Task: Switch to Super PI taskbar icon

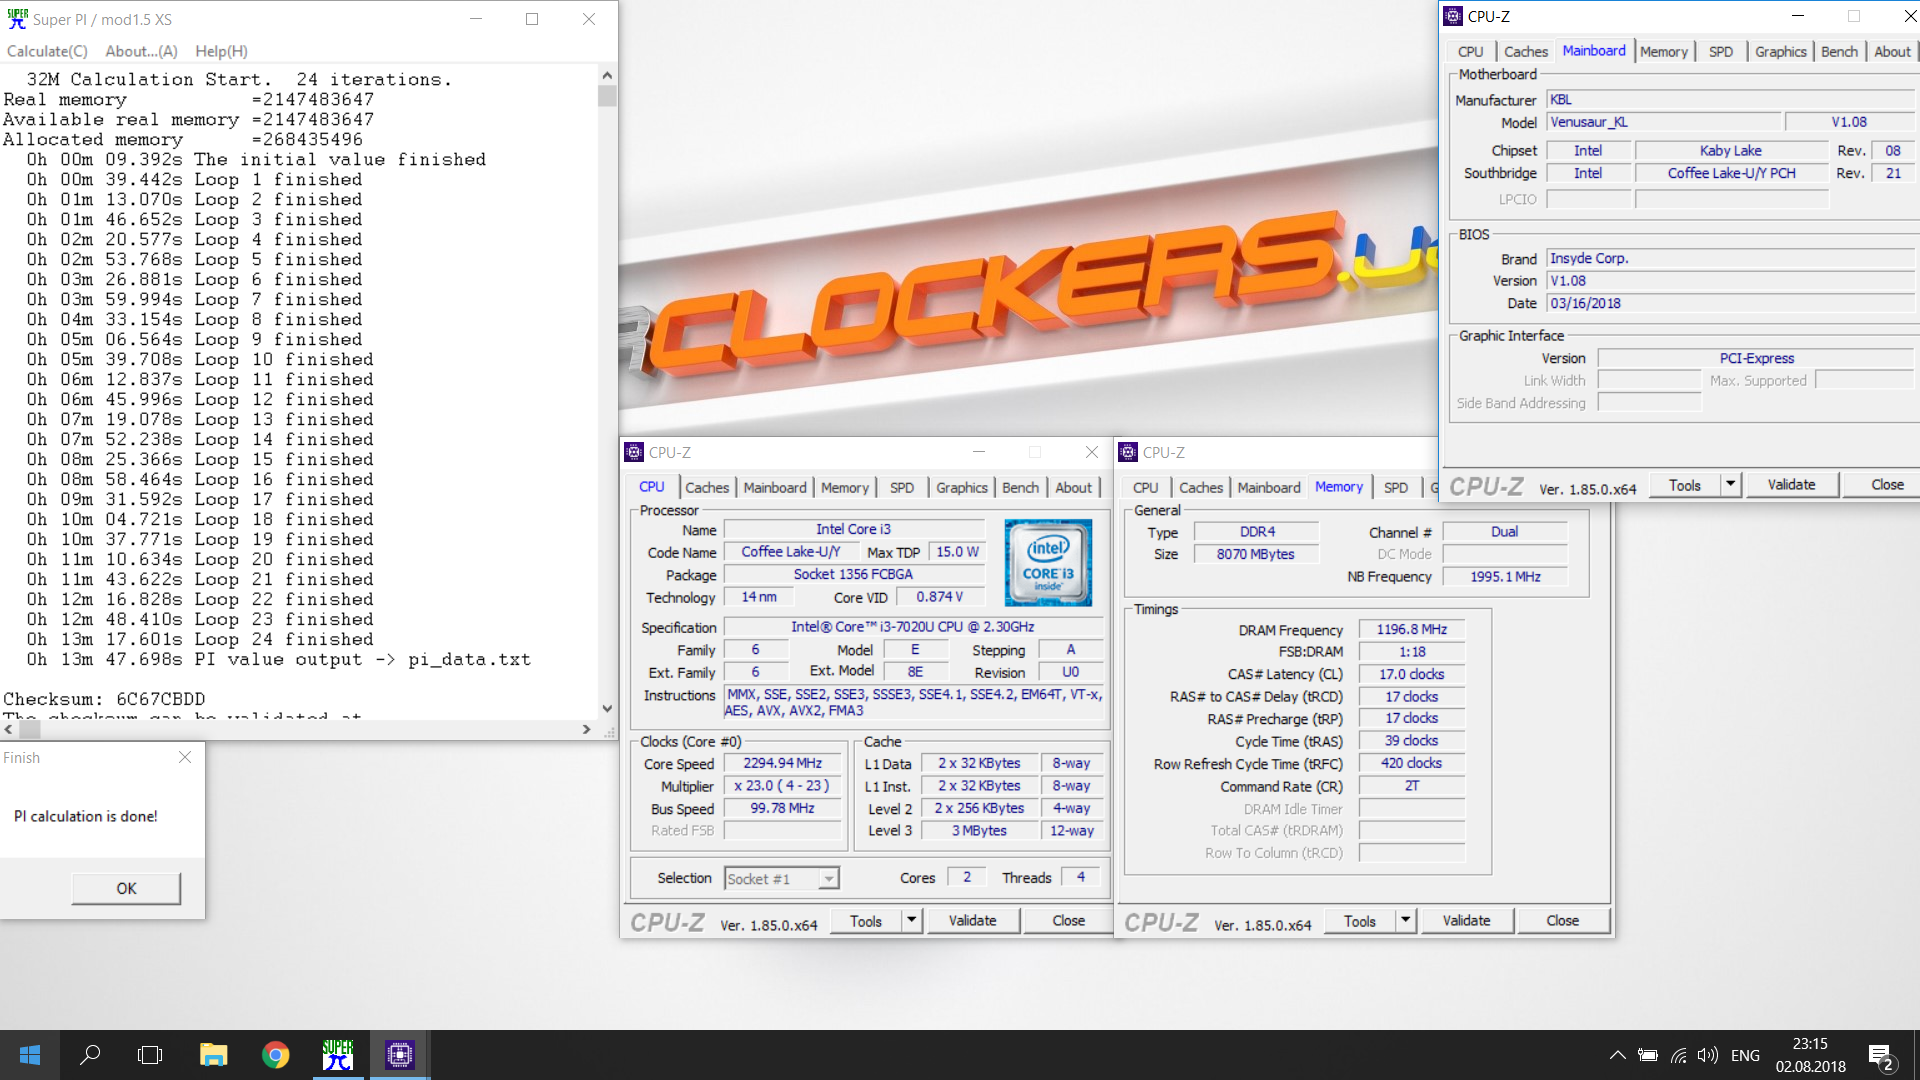Action: tap(338, 1055)
